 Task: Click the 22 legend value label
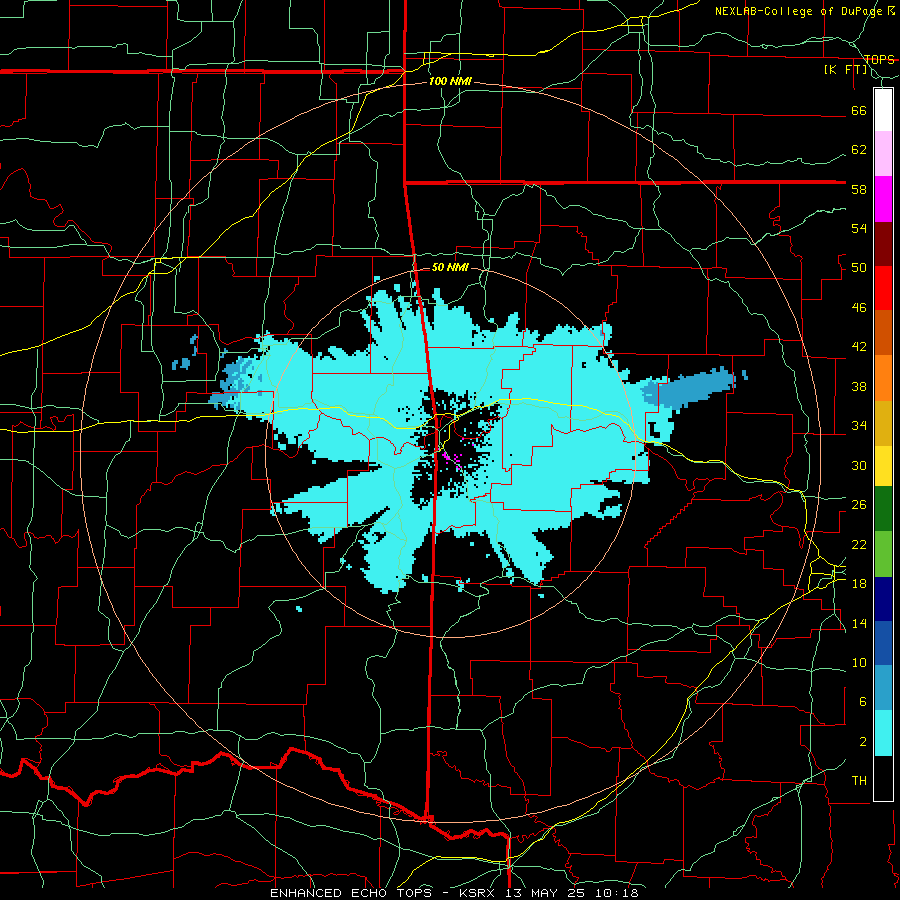(x=859, y=545)
